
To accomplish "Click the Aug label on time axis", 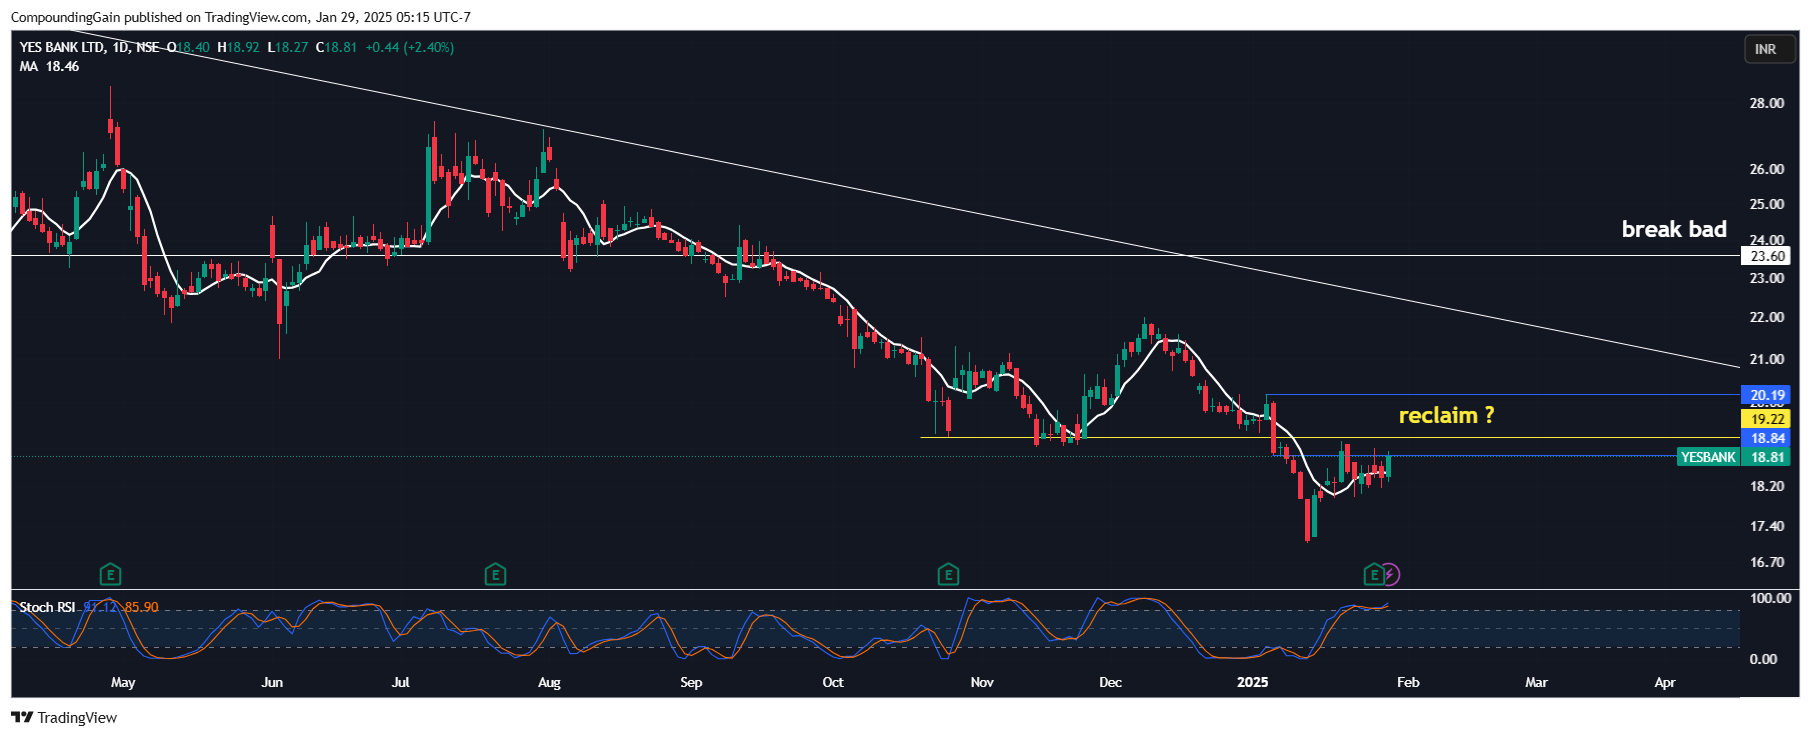I will click(x=549, y=682).
